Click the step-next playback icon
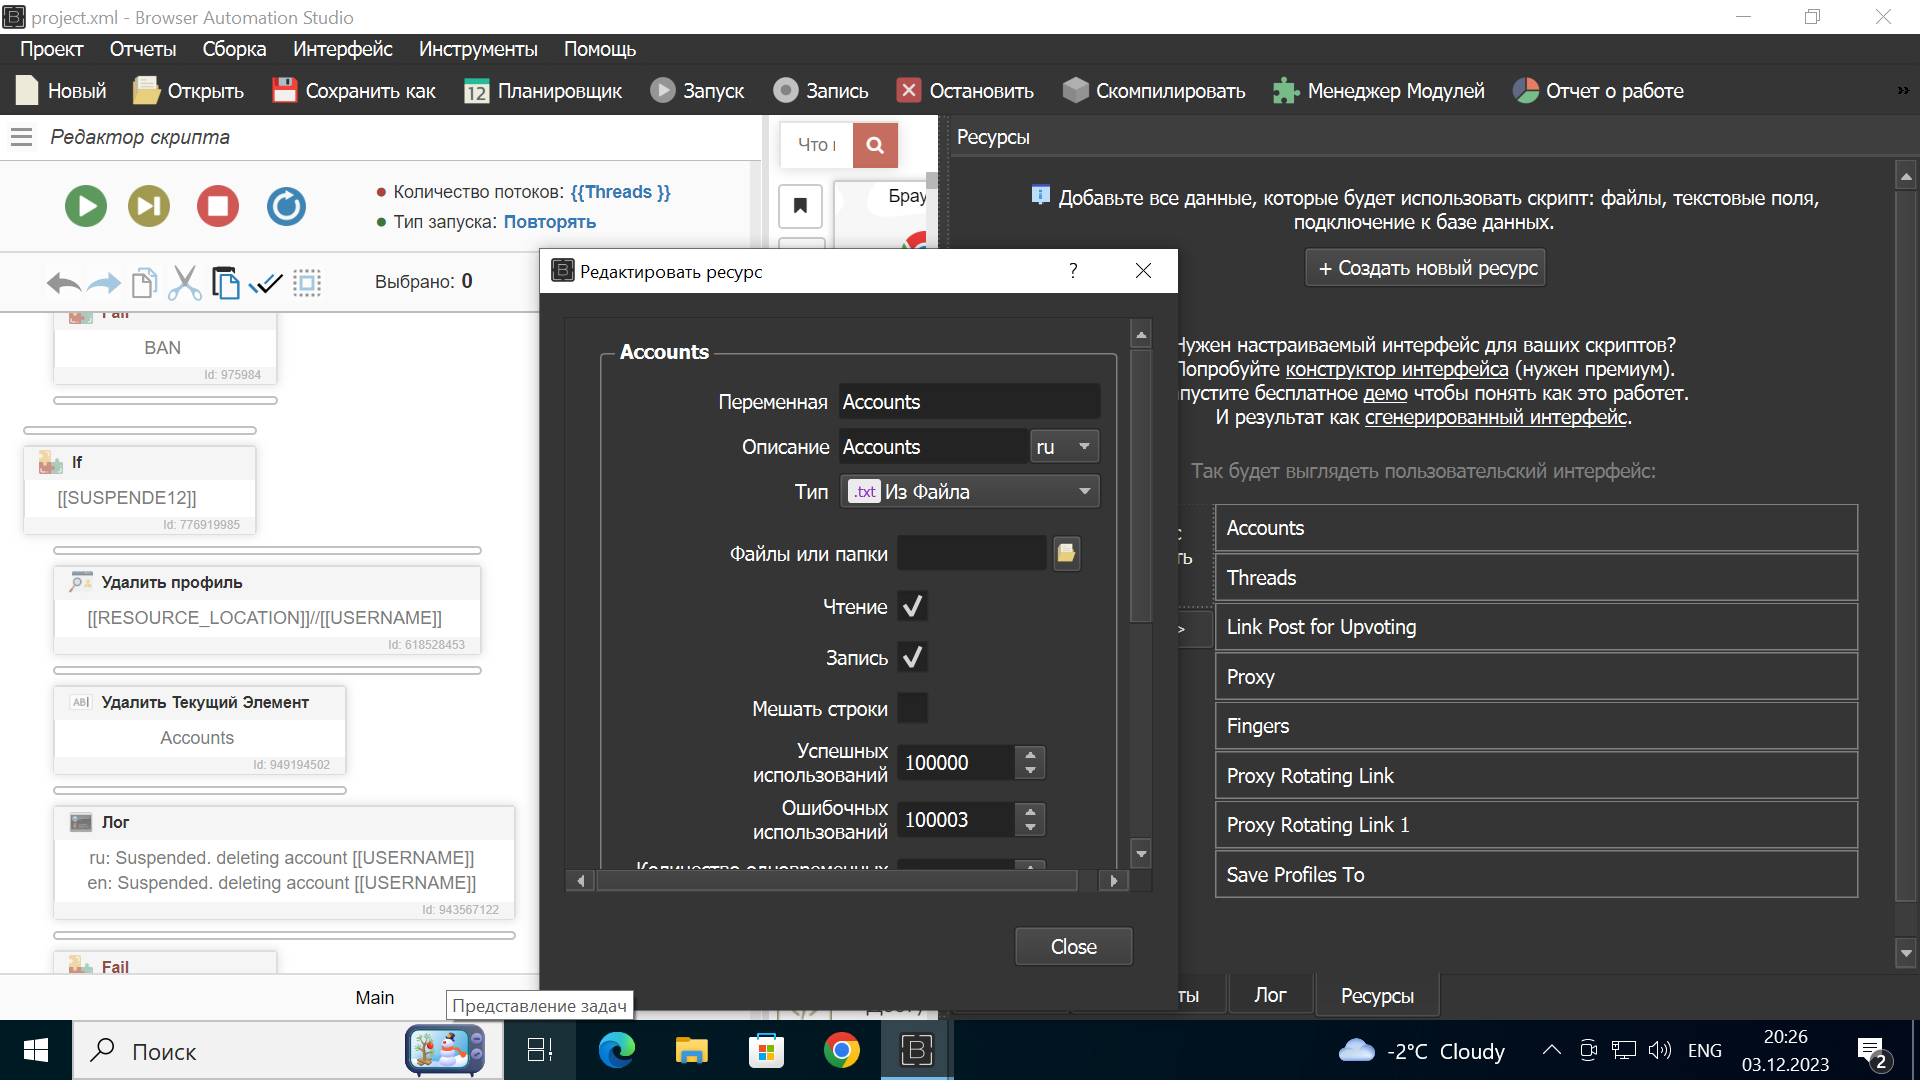Image resolution: width=1920 pixels, height=1080 pixels. pos(149,207)
